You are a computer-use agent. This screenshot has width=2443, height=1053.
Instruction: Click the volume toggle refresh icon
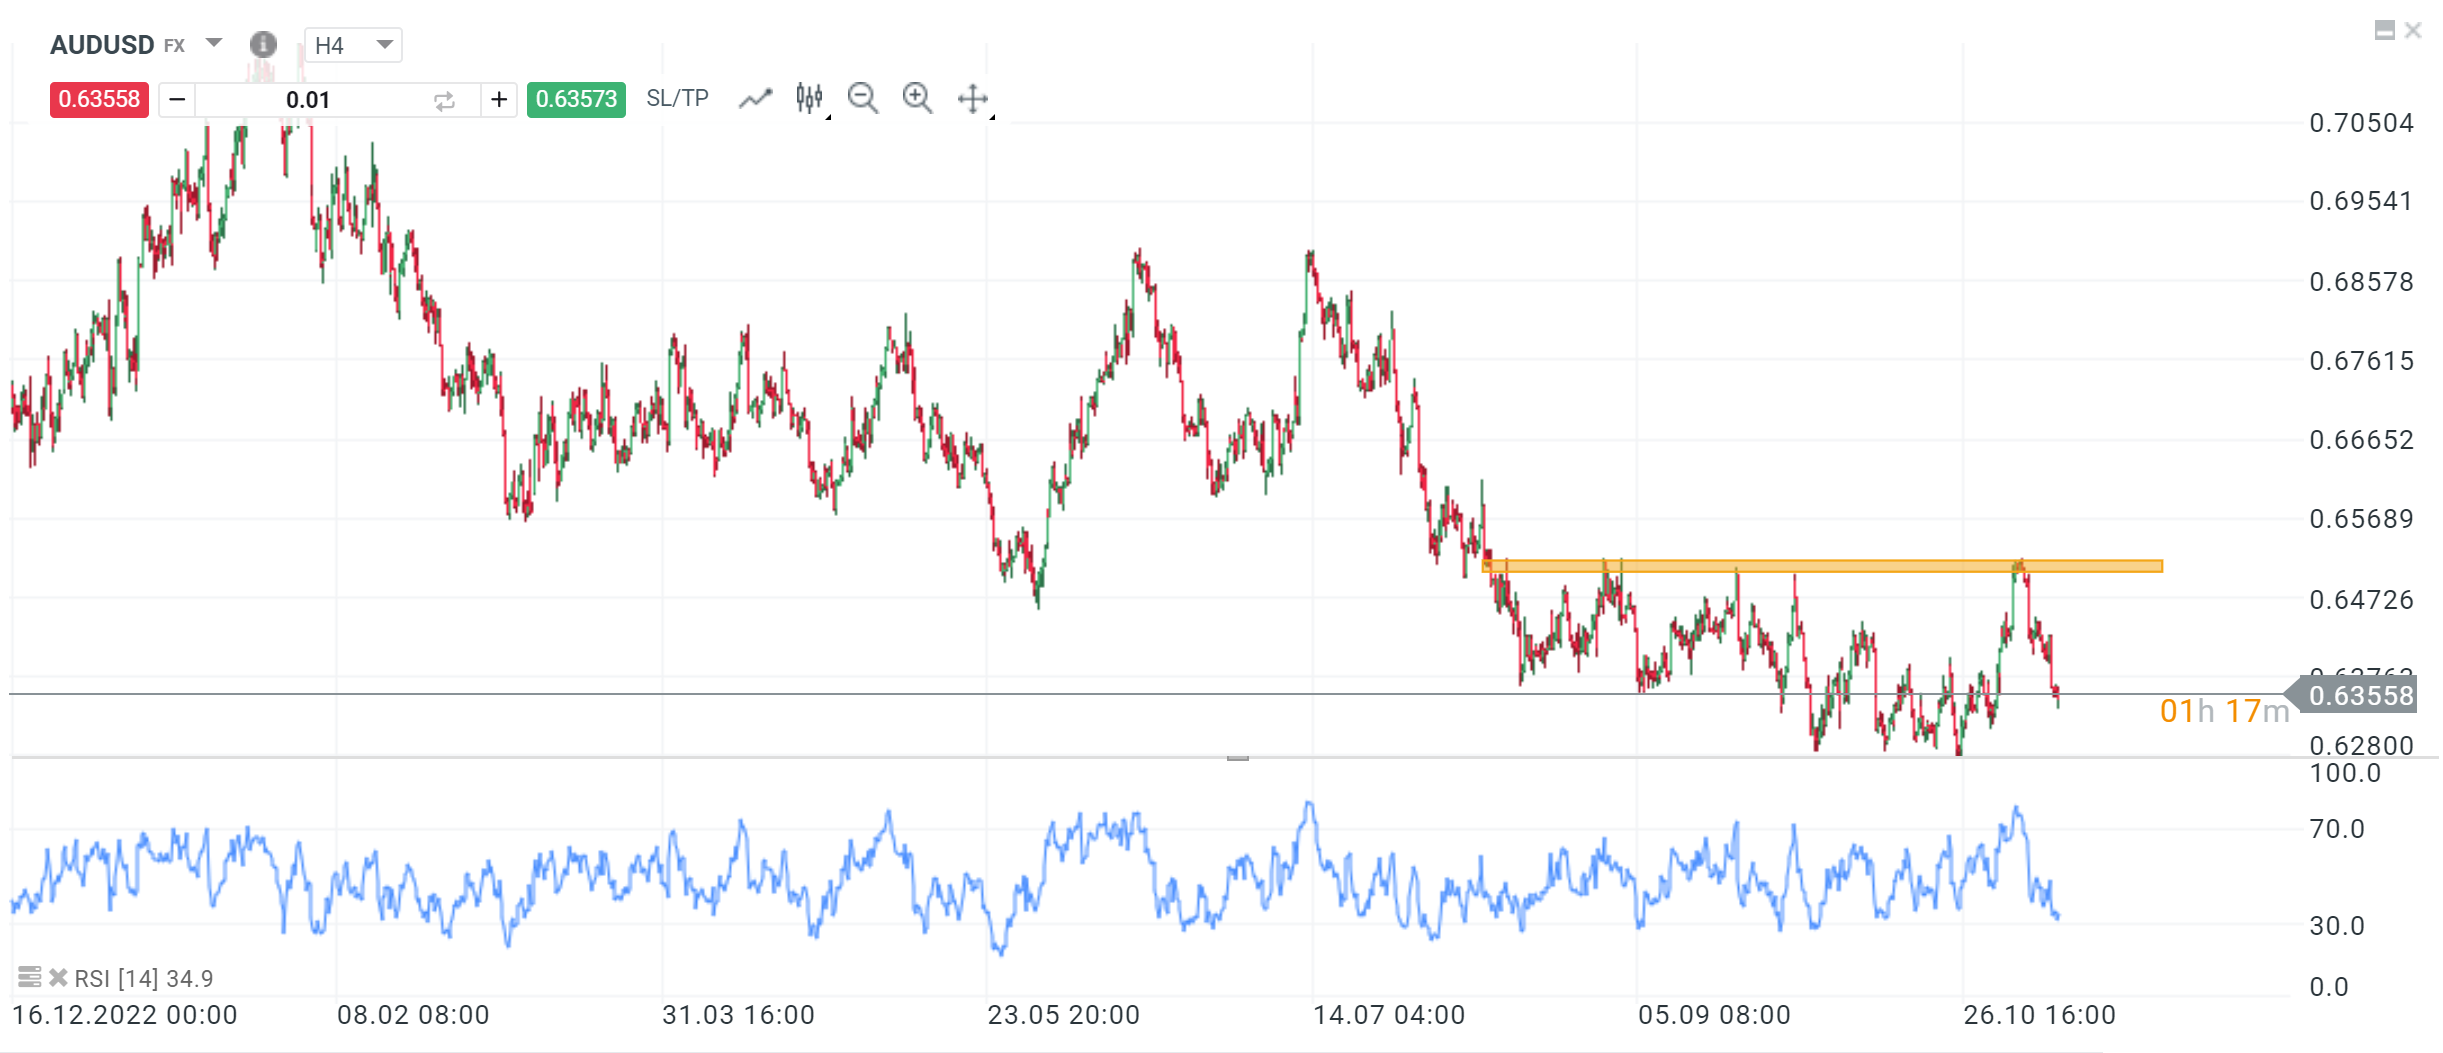(x=444, y=99)
